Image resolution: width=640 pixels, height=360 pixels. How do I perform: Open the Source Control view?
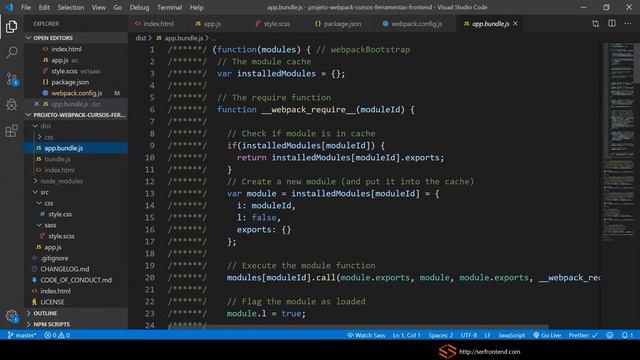coord(12,79)
